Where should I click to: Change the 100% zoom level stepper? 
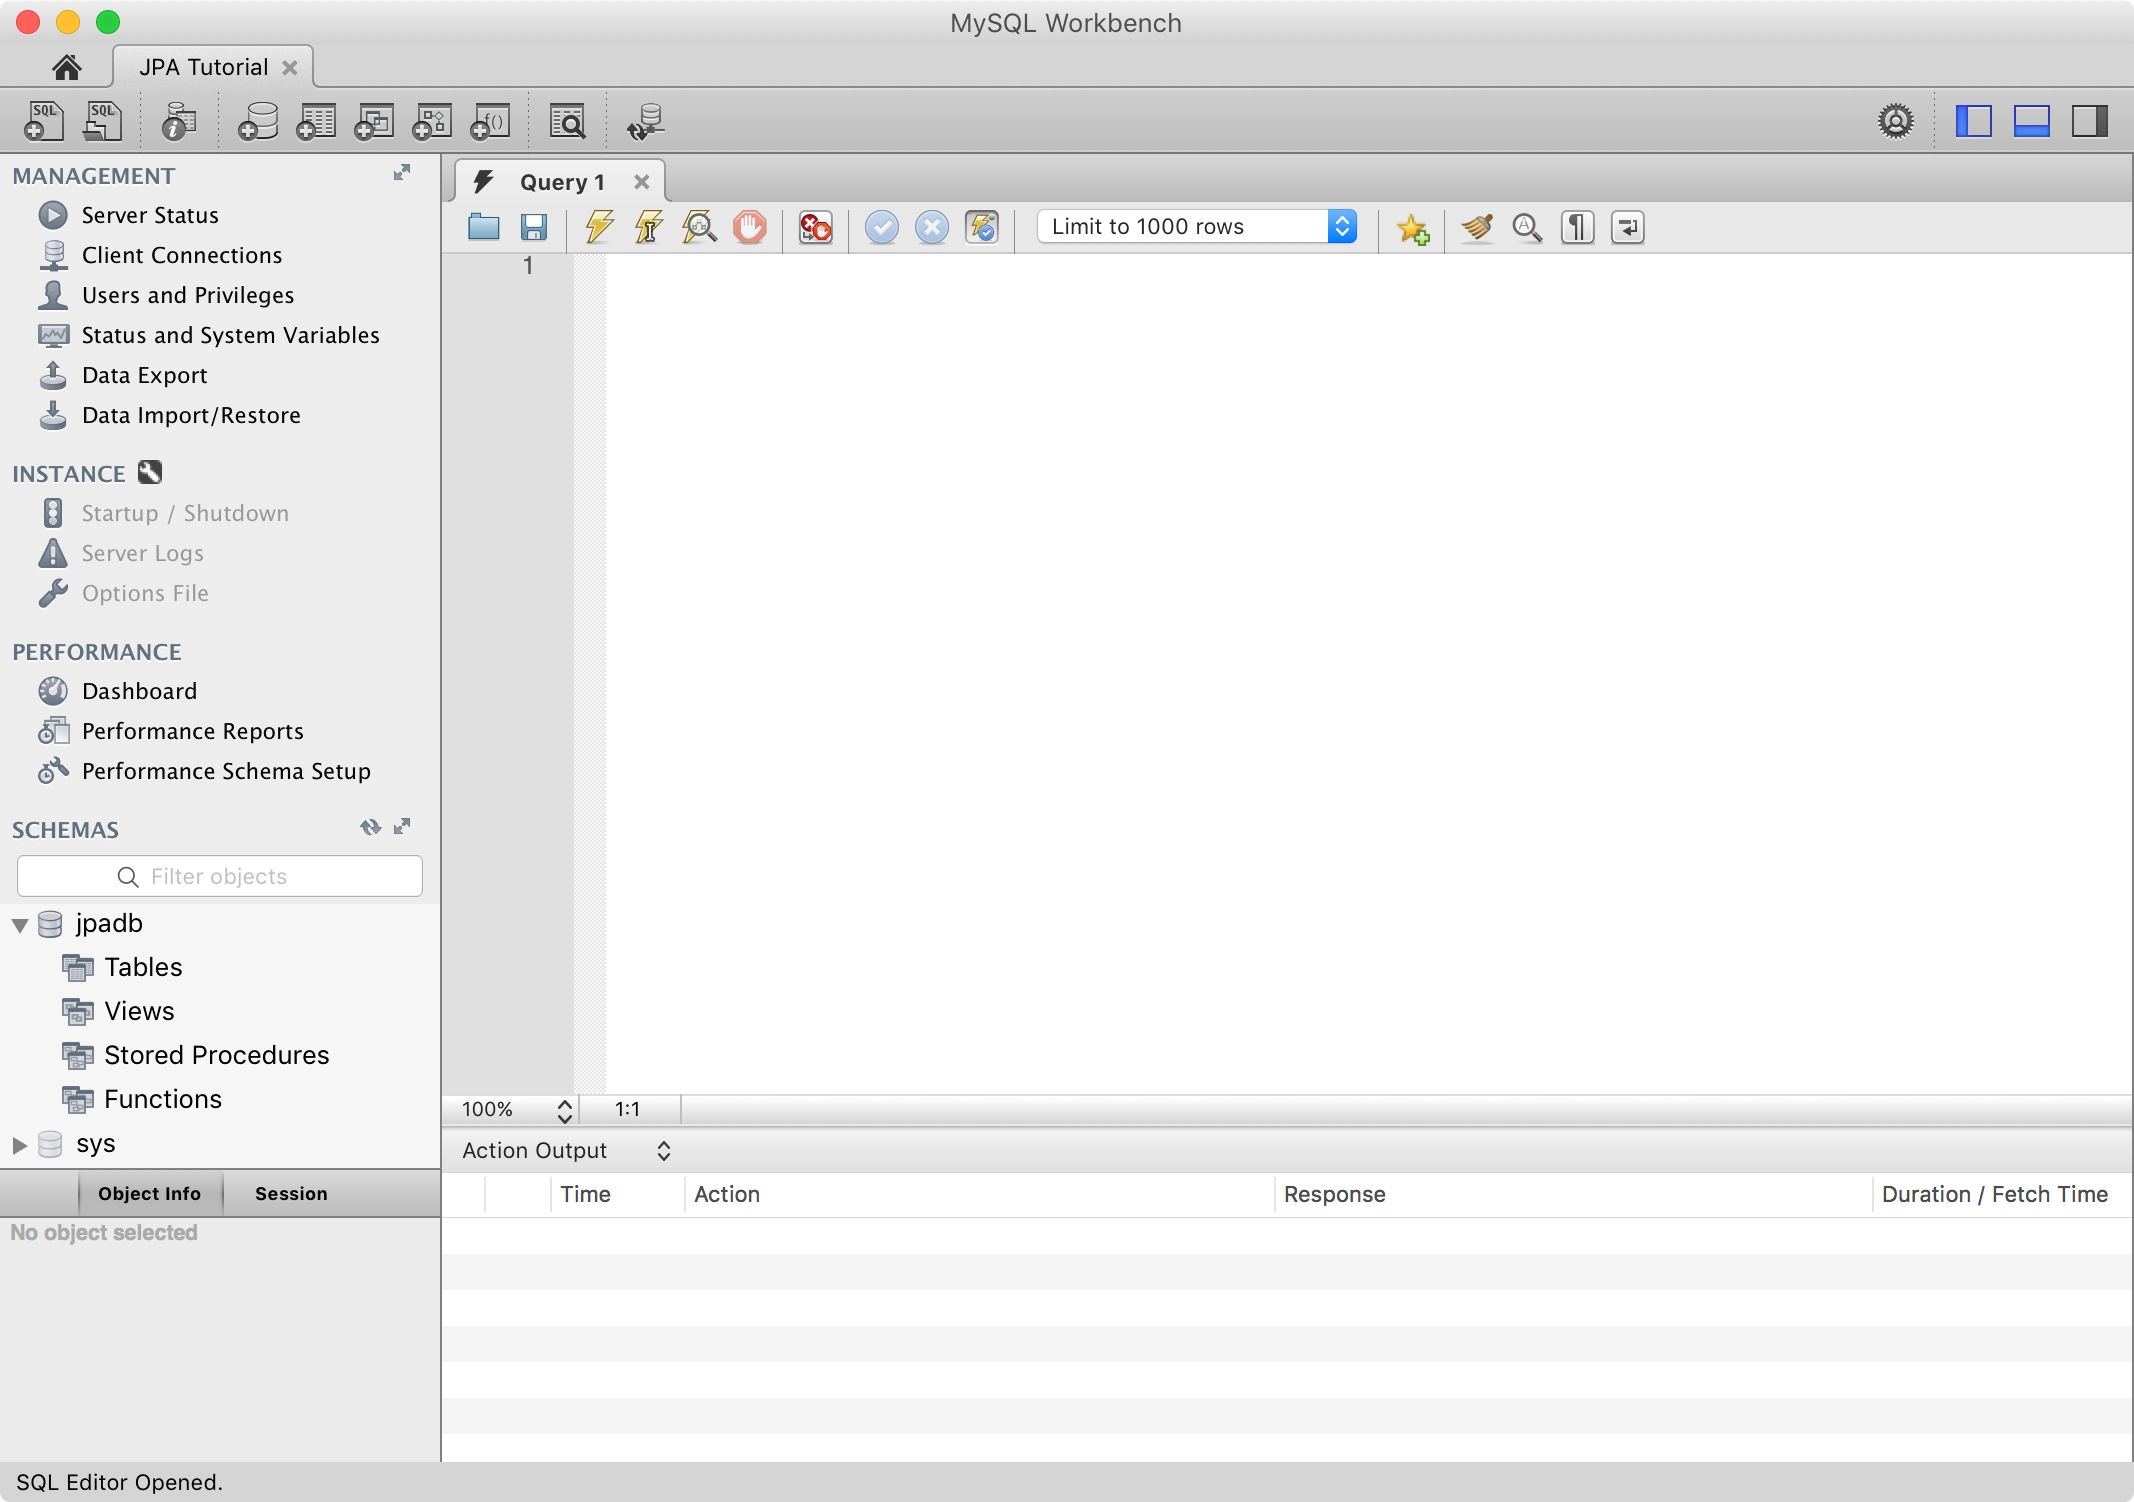click(x=564, y=1110)
